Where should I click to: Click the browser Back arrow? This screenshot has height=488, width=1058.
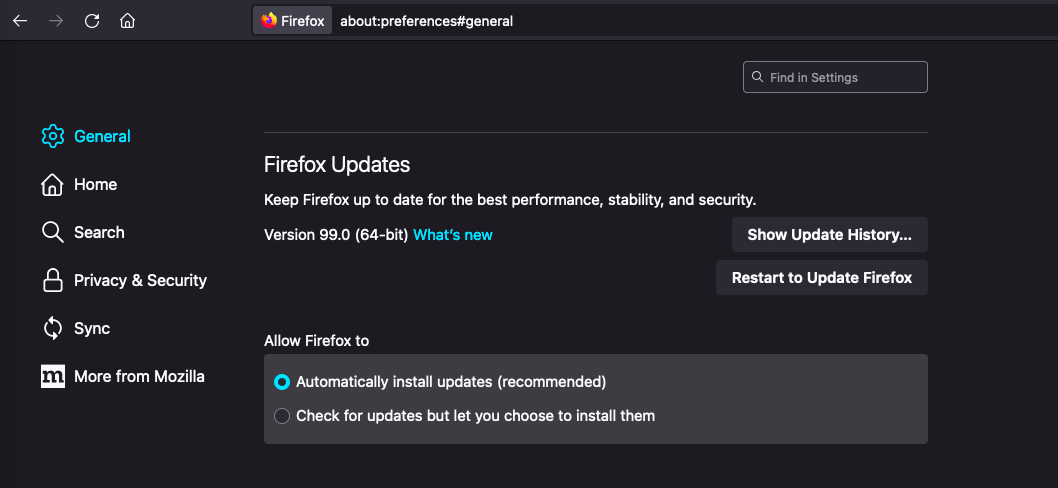[x=20, y=20]
